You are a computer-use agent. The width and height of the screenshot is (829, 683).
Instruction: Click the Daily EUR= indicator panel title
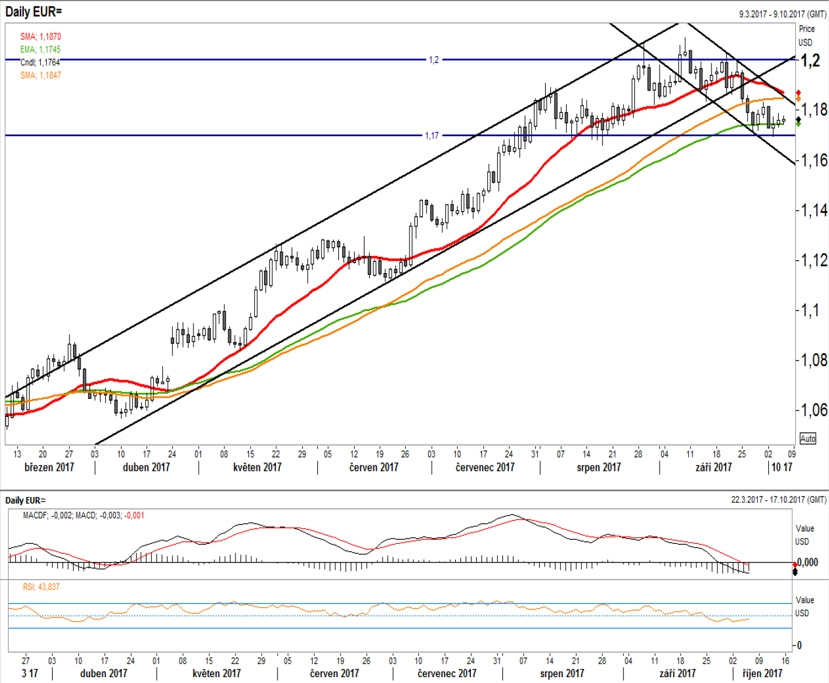[26, 500]
